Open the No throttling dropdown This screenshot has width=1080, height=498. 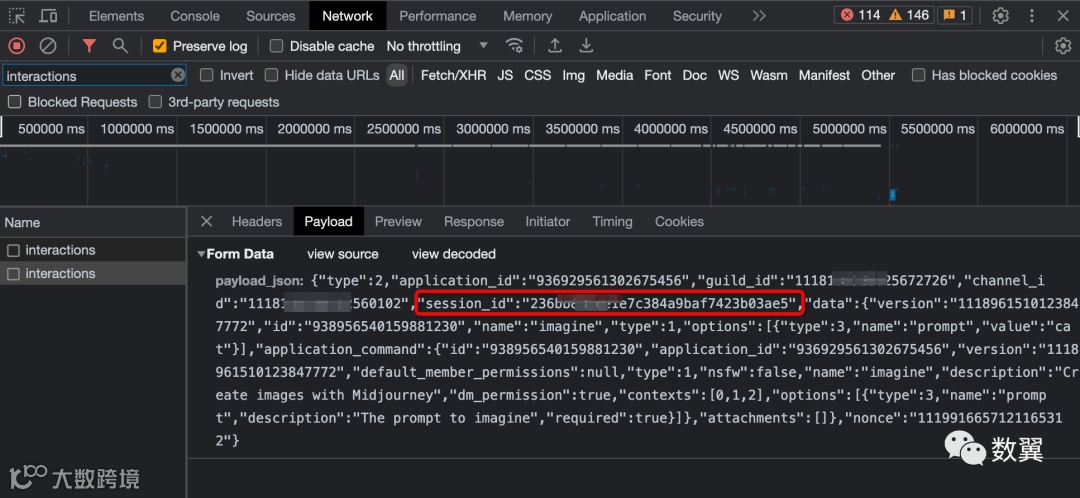click(437, 46)
